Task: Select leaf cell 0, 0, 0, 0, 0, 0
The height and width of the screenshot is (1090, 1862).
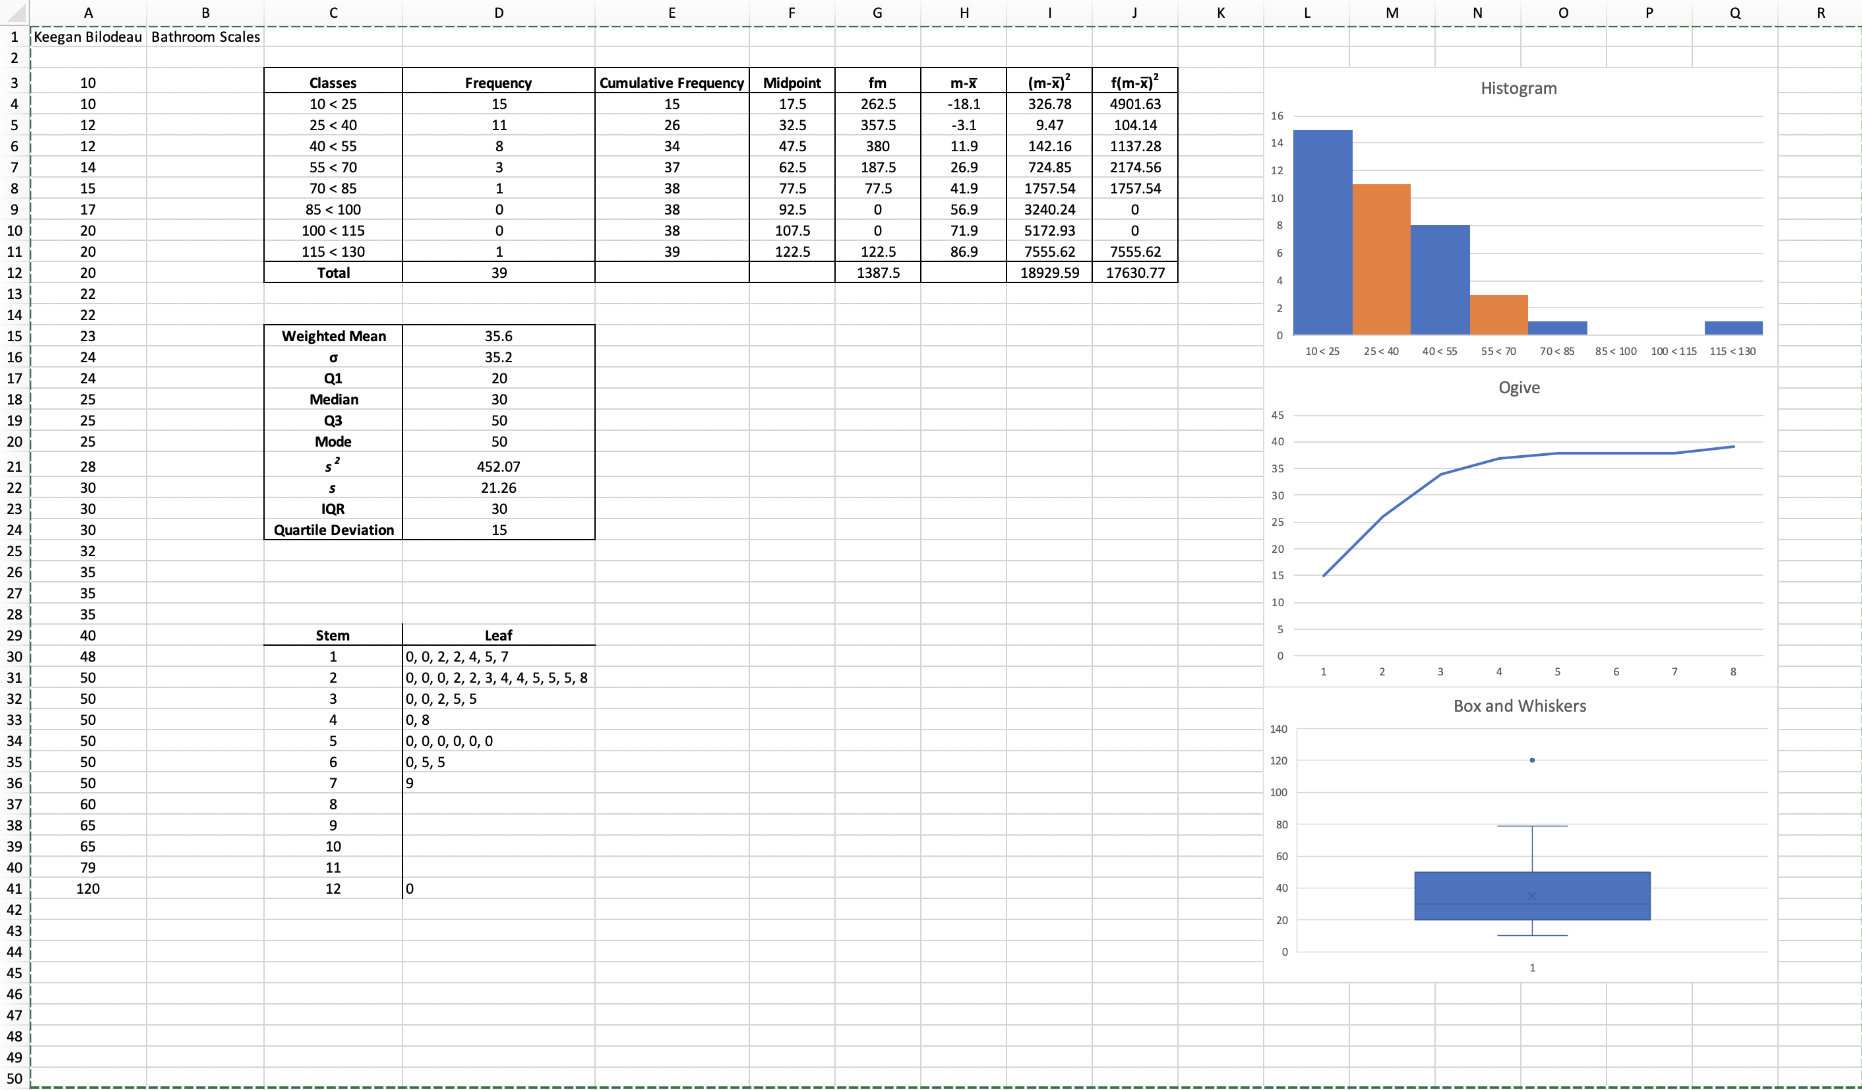Action: (x=499, y=741)
